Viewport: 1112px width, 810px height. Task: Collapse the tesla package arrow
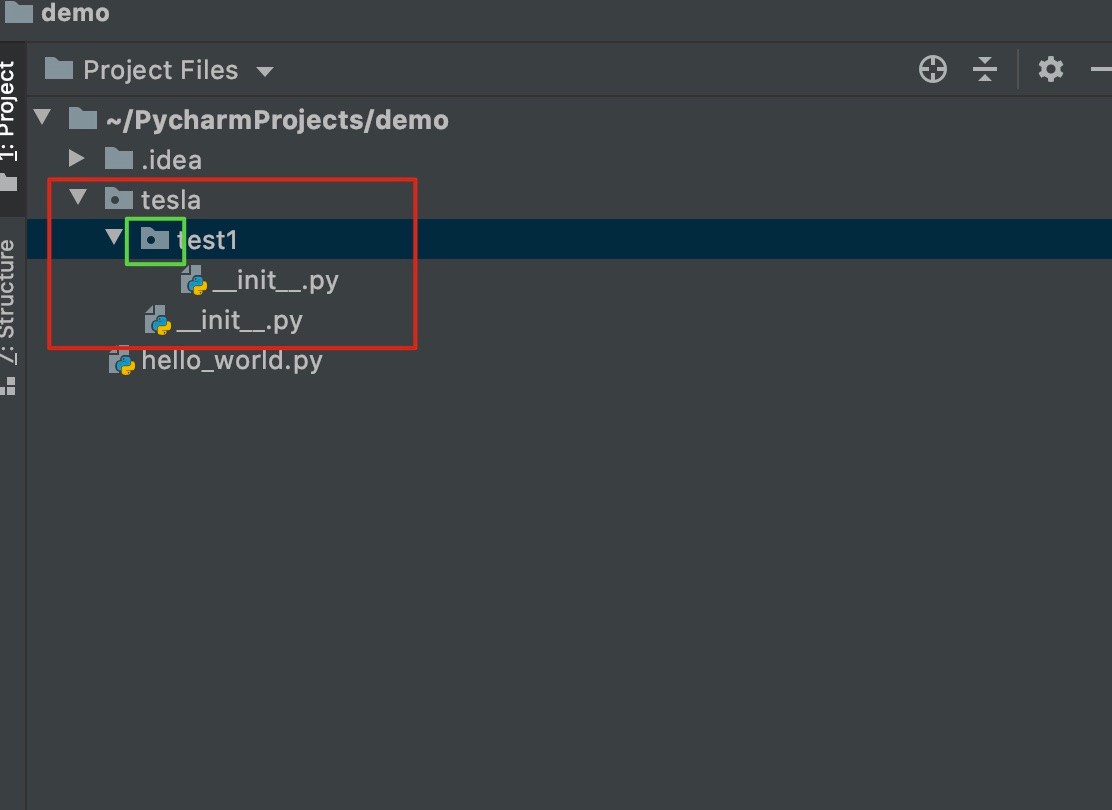pos(78,197)
